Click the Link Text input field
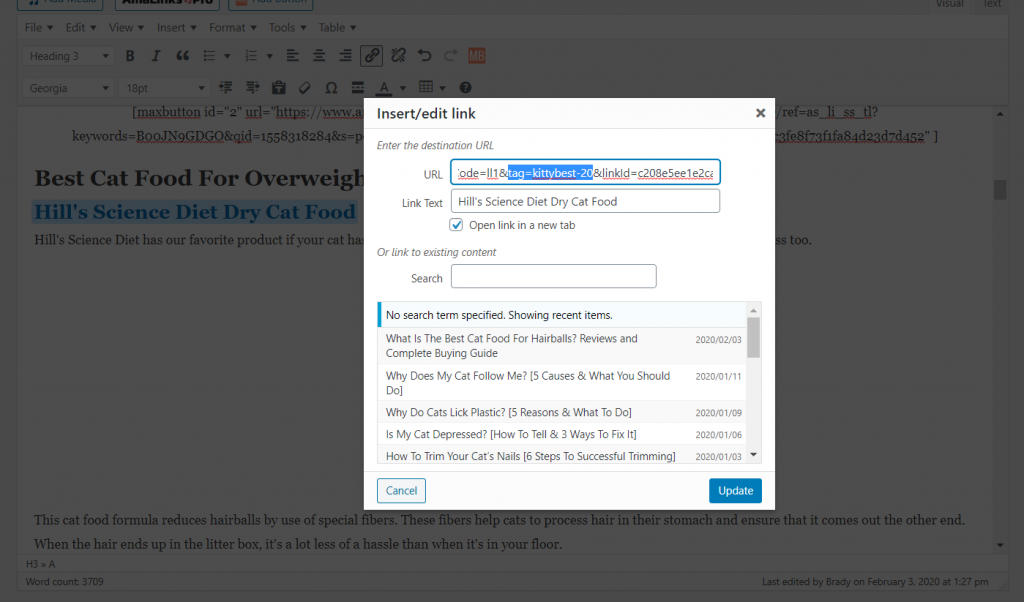The height and width of the screenshot is (602, 1024). pos(585,201)
